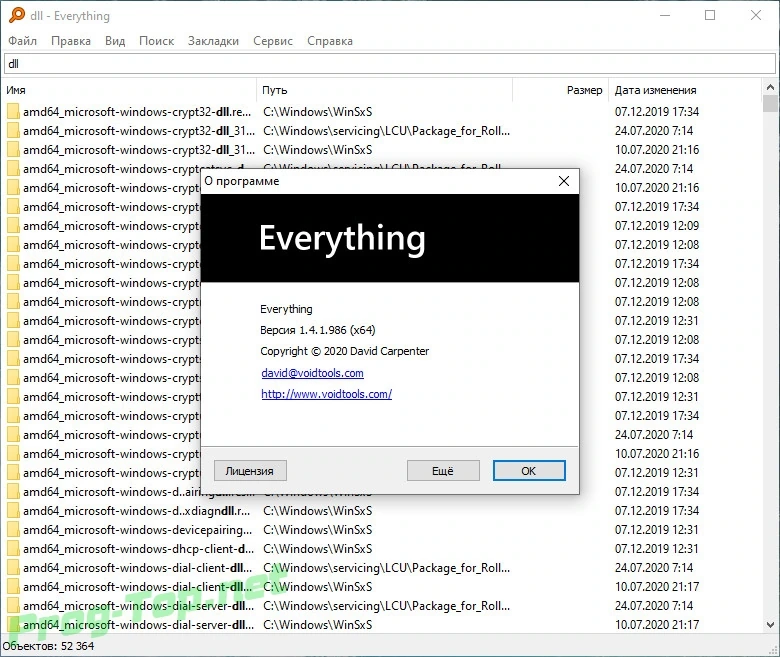Sort by Дата изменения column header
Screen dimensions: 780x657
(x=684, y=90)
